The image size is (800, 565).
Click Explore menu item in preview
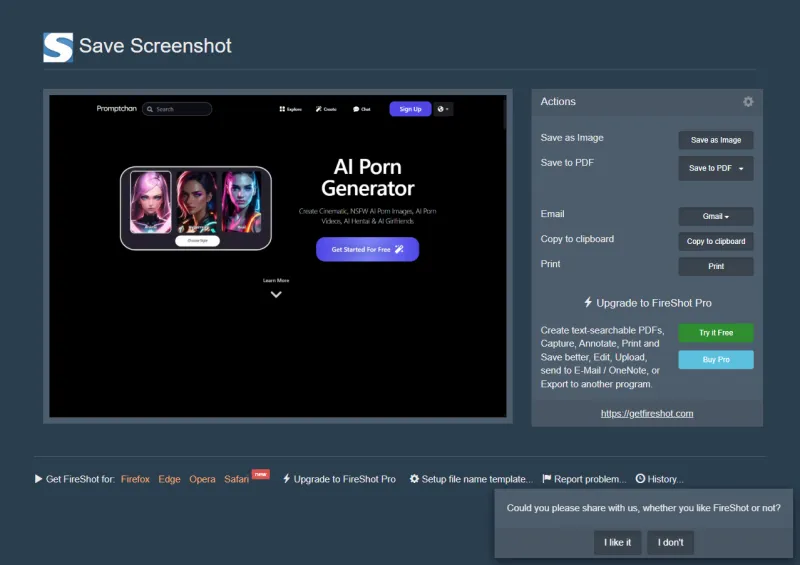pos(290,109)
